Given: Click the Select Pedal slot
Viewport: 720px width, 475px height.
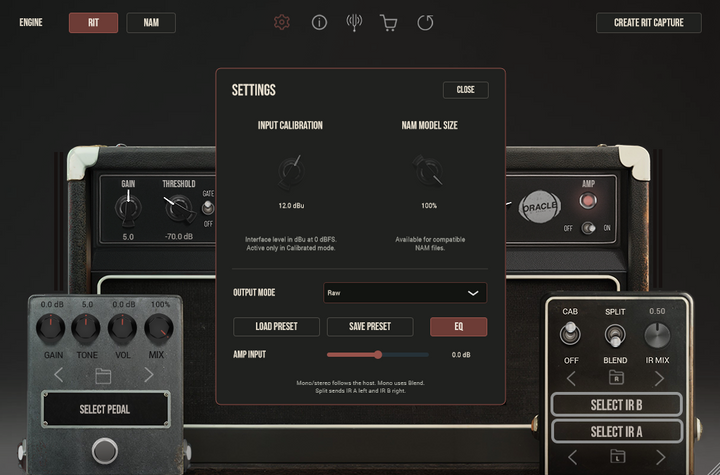Looking at the screenshot, I should pyautogui.click(x=106, y=409).
